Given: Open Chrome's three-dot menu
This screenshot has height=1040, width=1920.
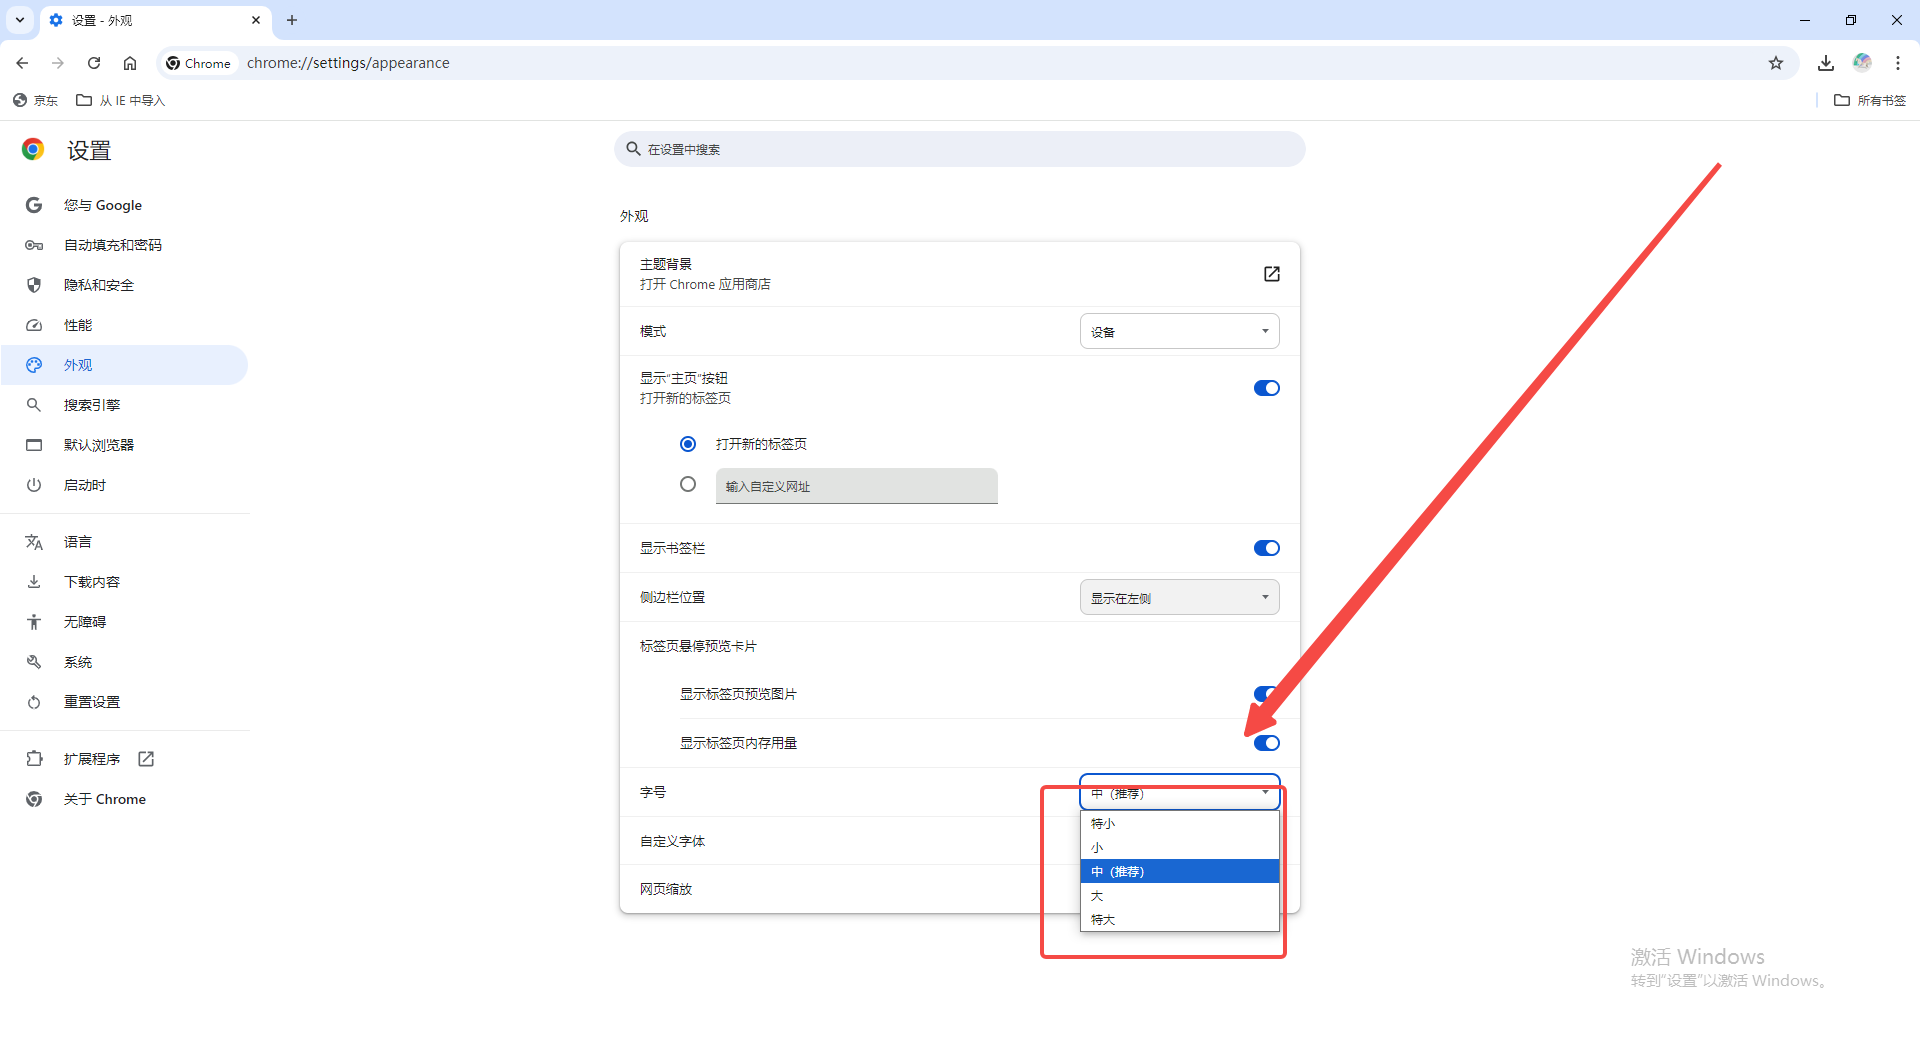Looking at the screenshot, I should point(1898,63).
